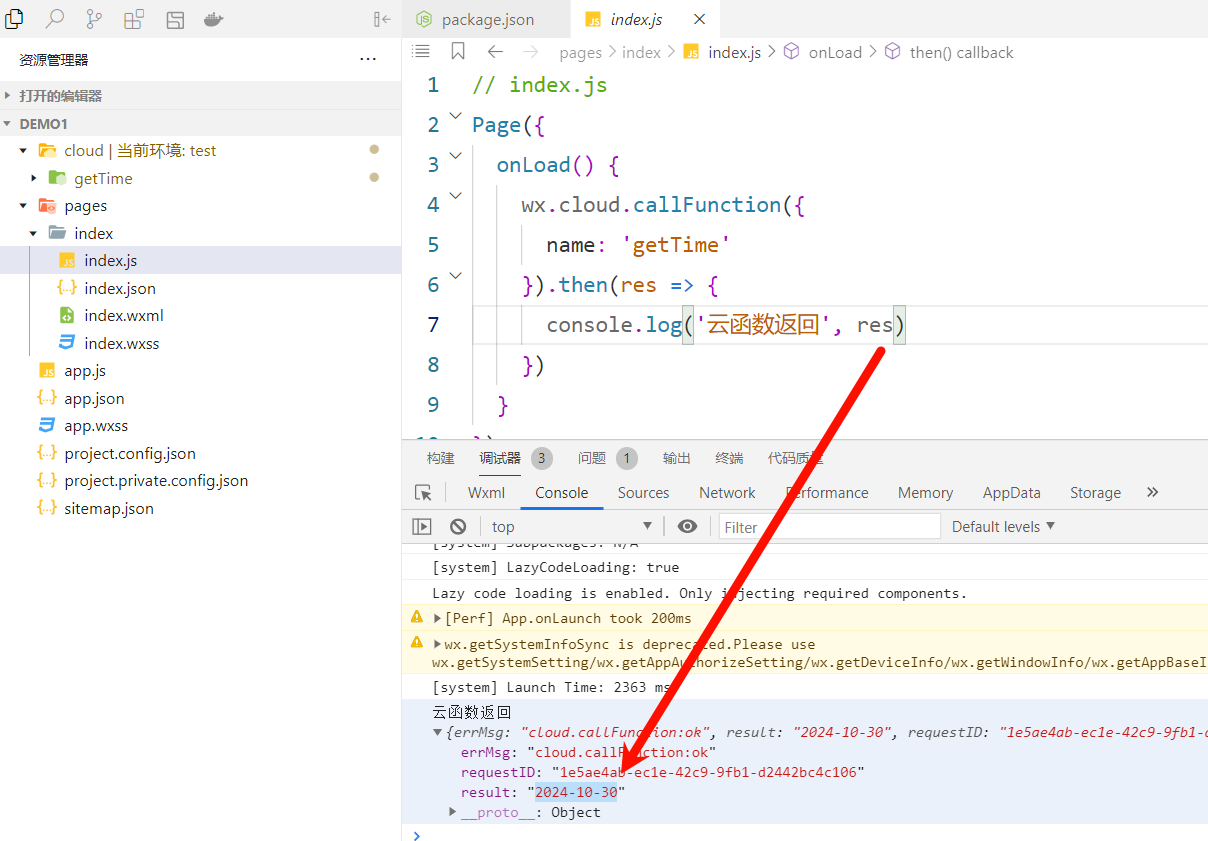Fold the callFunction block at line 4
The image size is (1208, 841).
(x=456, y=196)
